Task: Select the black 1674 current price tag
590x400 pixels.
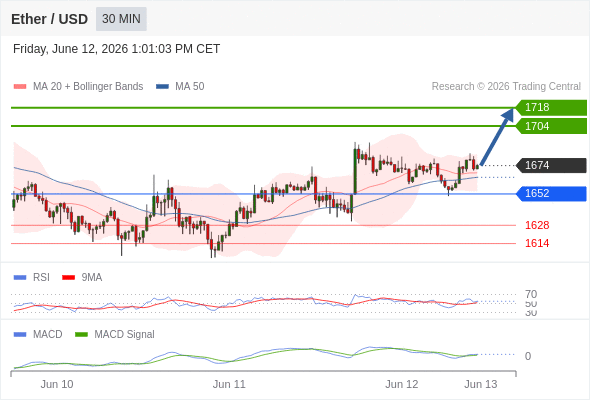Action: (551, 165)
